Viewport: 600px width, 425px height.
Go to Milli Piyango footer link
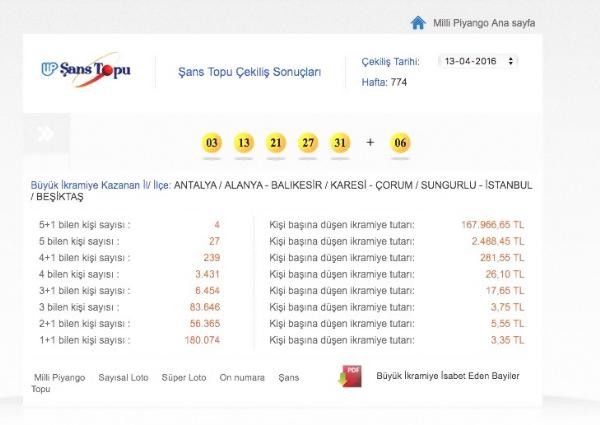(x=59, y=378)
